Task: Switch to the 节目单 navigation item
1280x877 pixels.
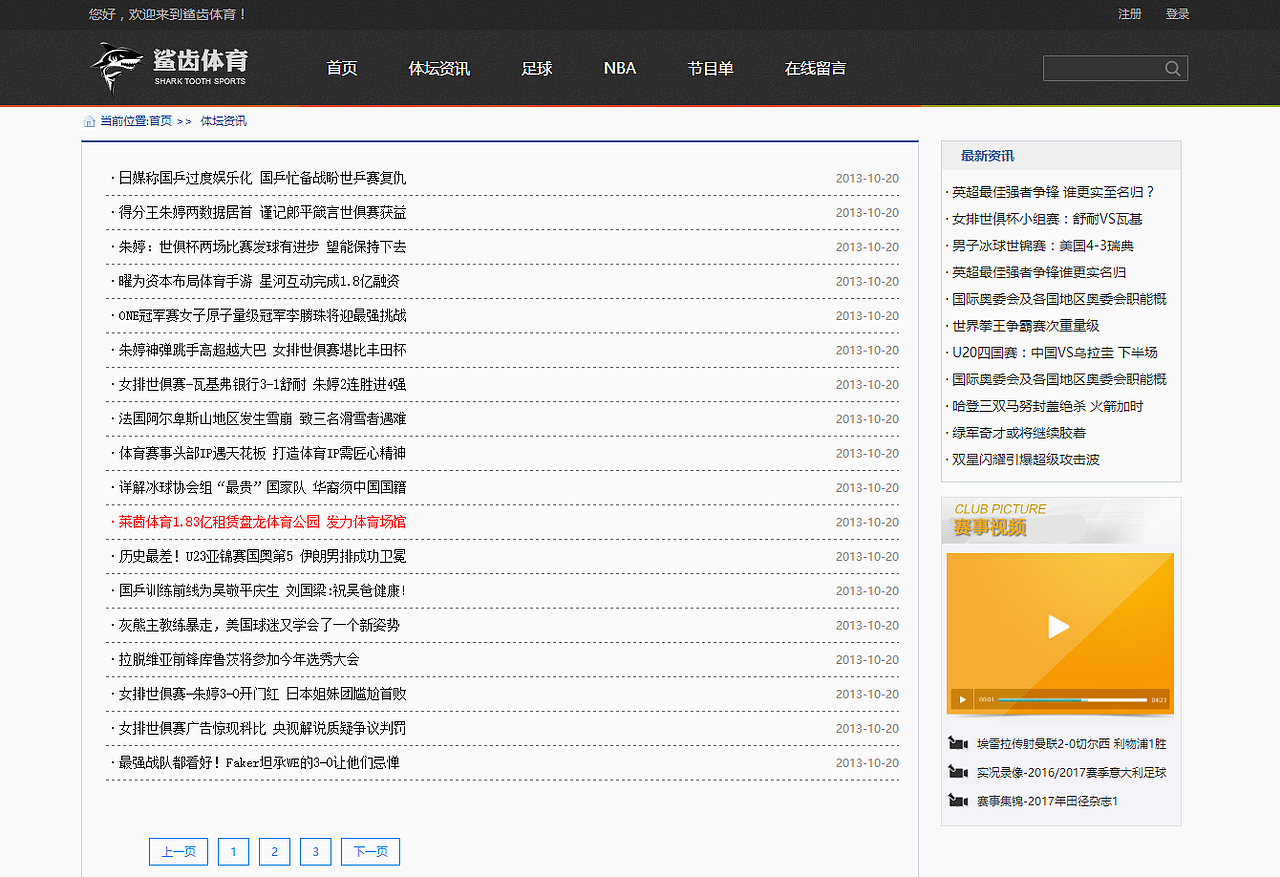Action: tap(711, 68)
